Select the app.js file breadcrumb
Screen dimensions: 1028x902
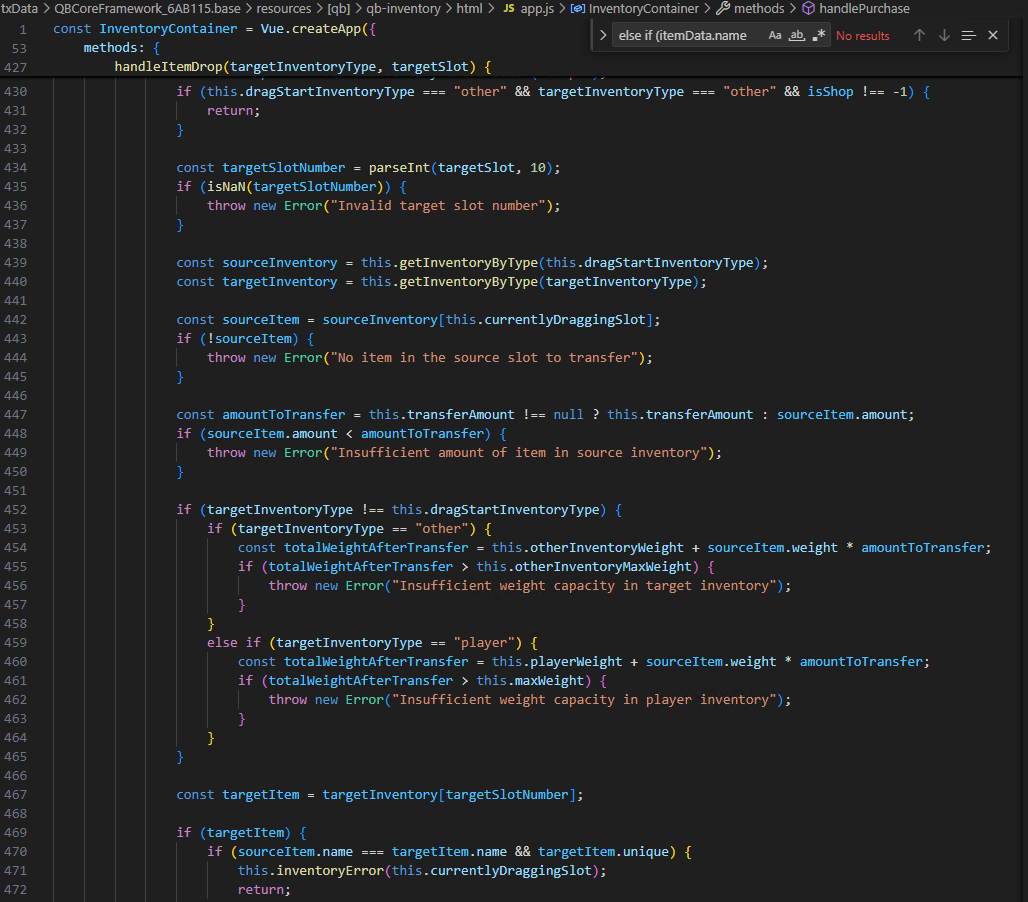tap(529, 9)
